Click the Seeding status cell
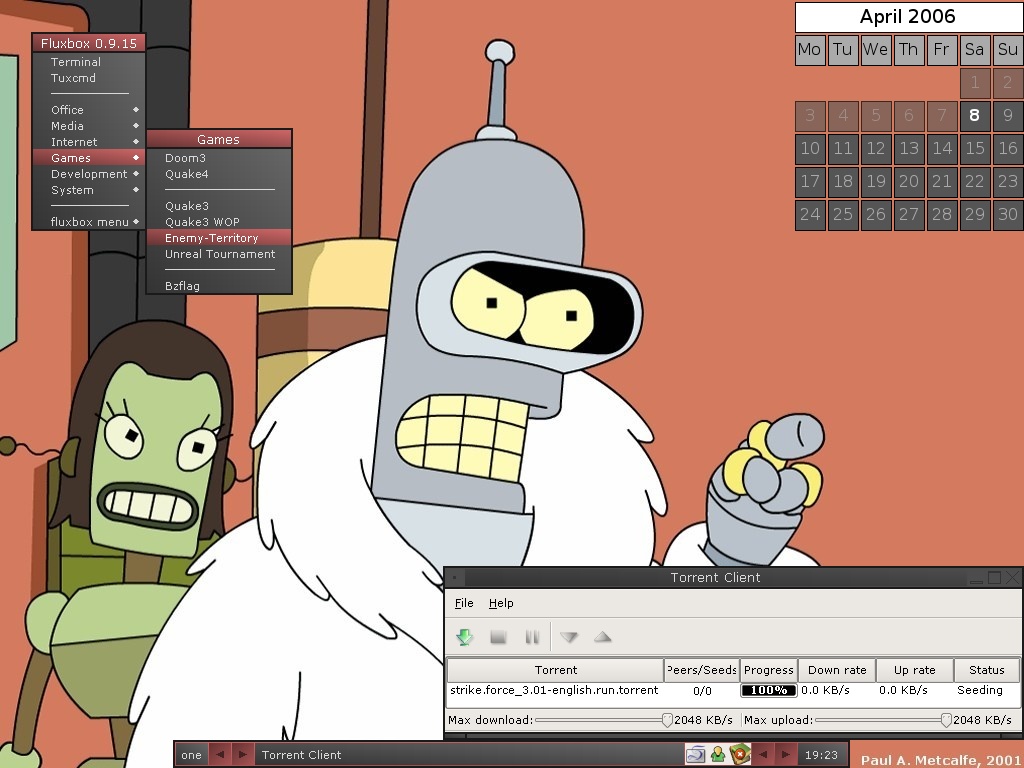Viewport: 1024px width, 768px height. coord(980,690)
